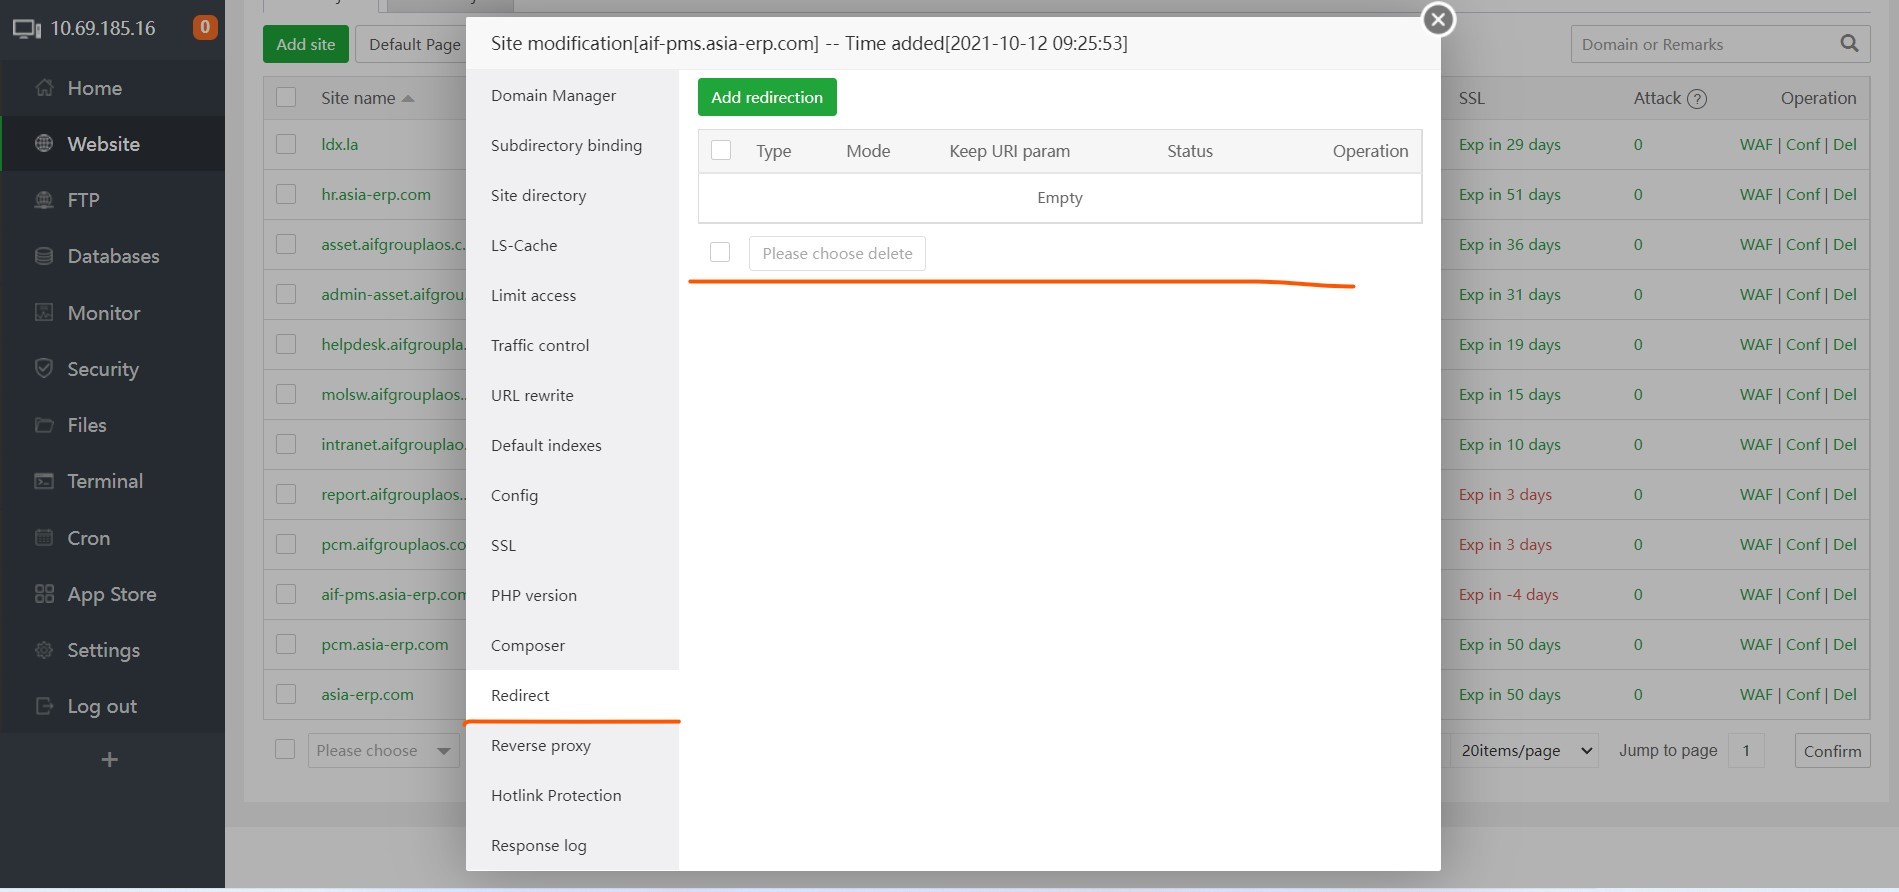Screen dimensions: 1899x892
Task: Sort sites by Site name arrow
Action: coord(408,98)
